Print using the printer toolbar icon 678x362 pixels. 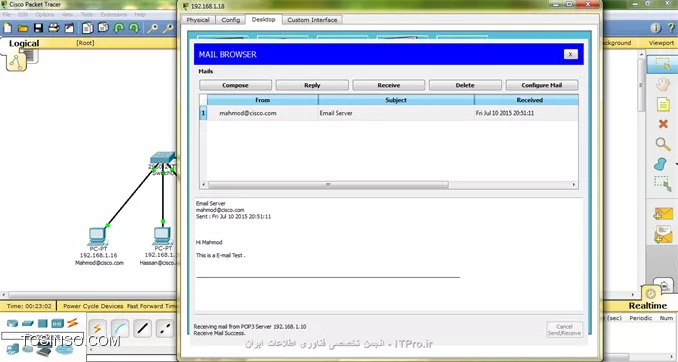[54, 29]
